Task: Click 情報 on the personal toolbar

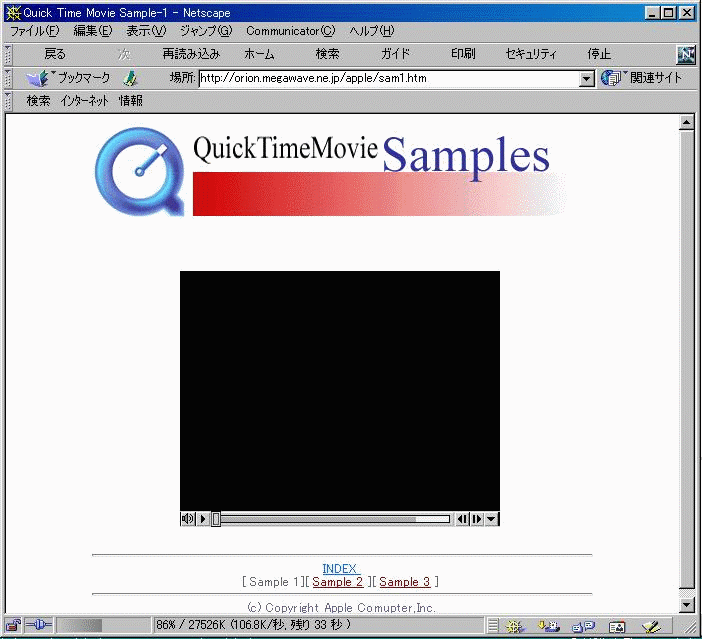Action: [131, 101]
